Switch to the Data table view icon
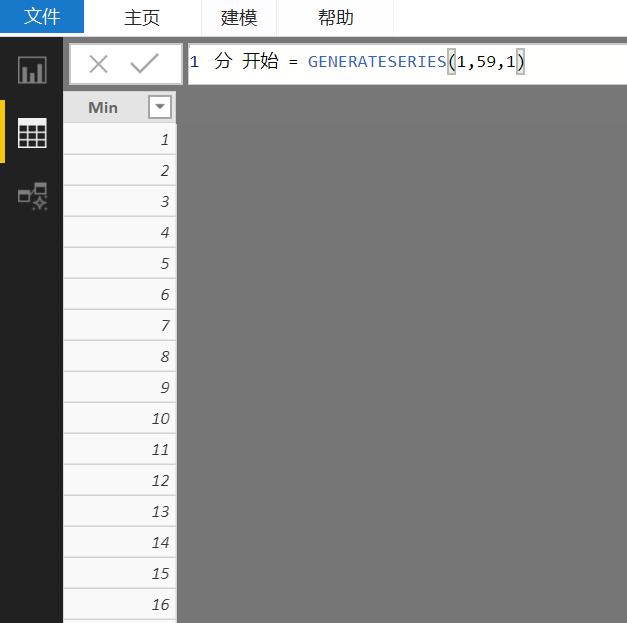 tap(32, 133)
